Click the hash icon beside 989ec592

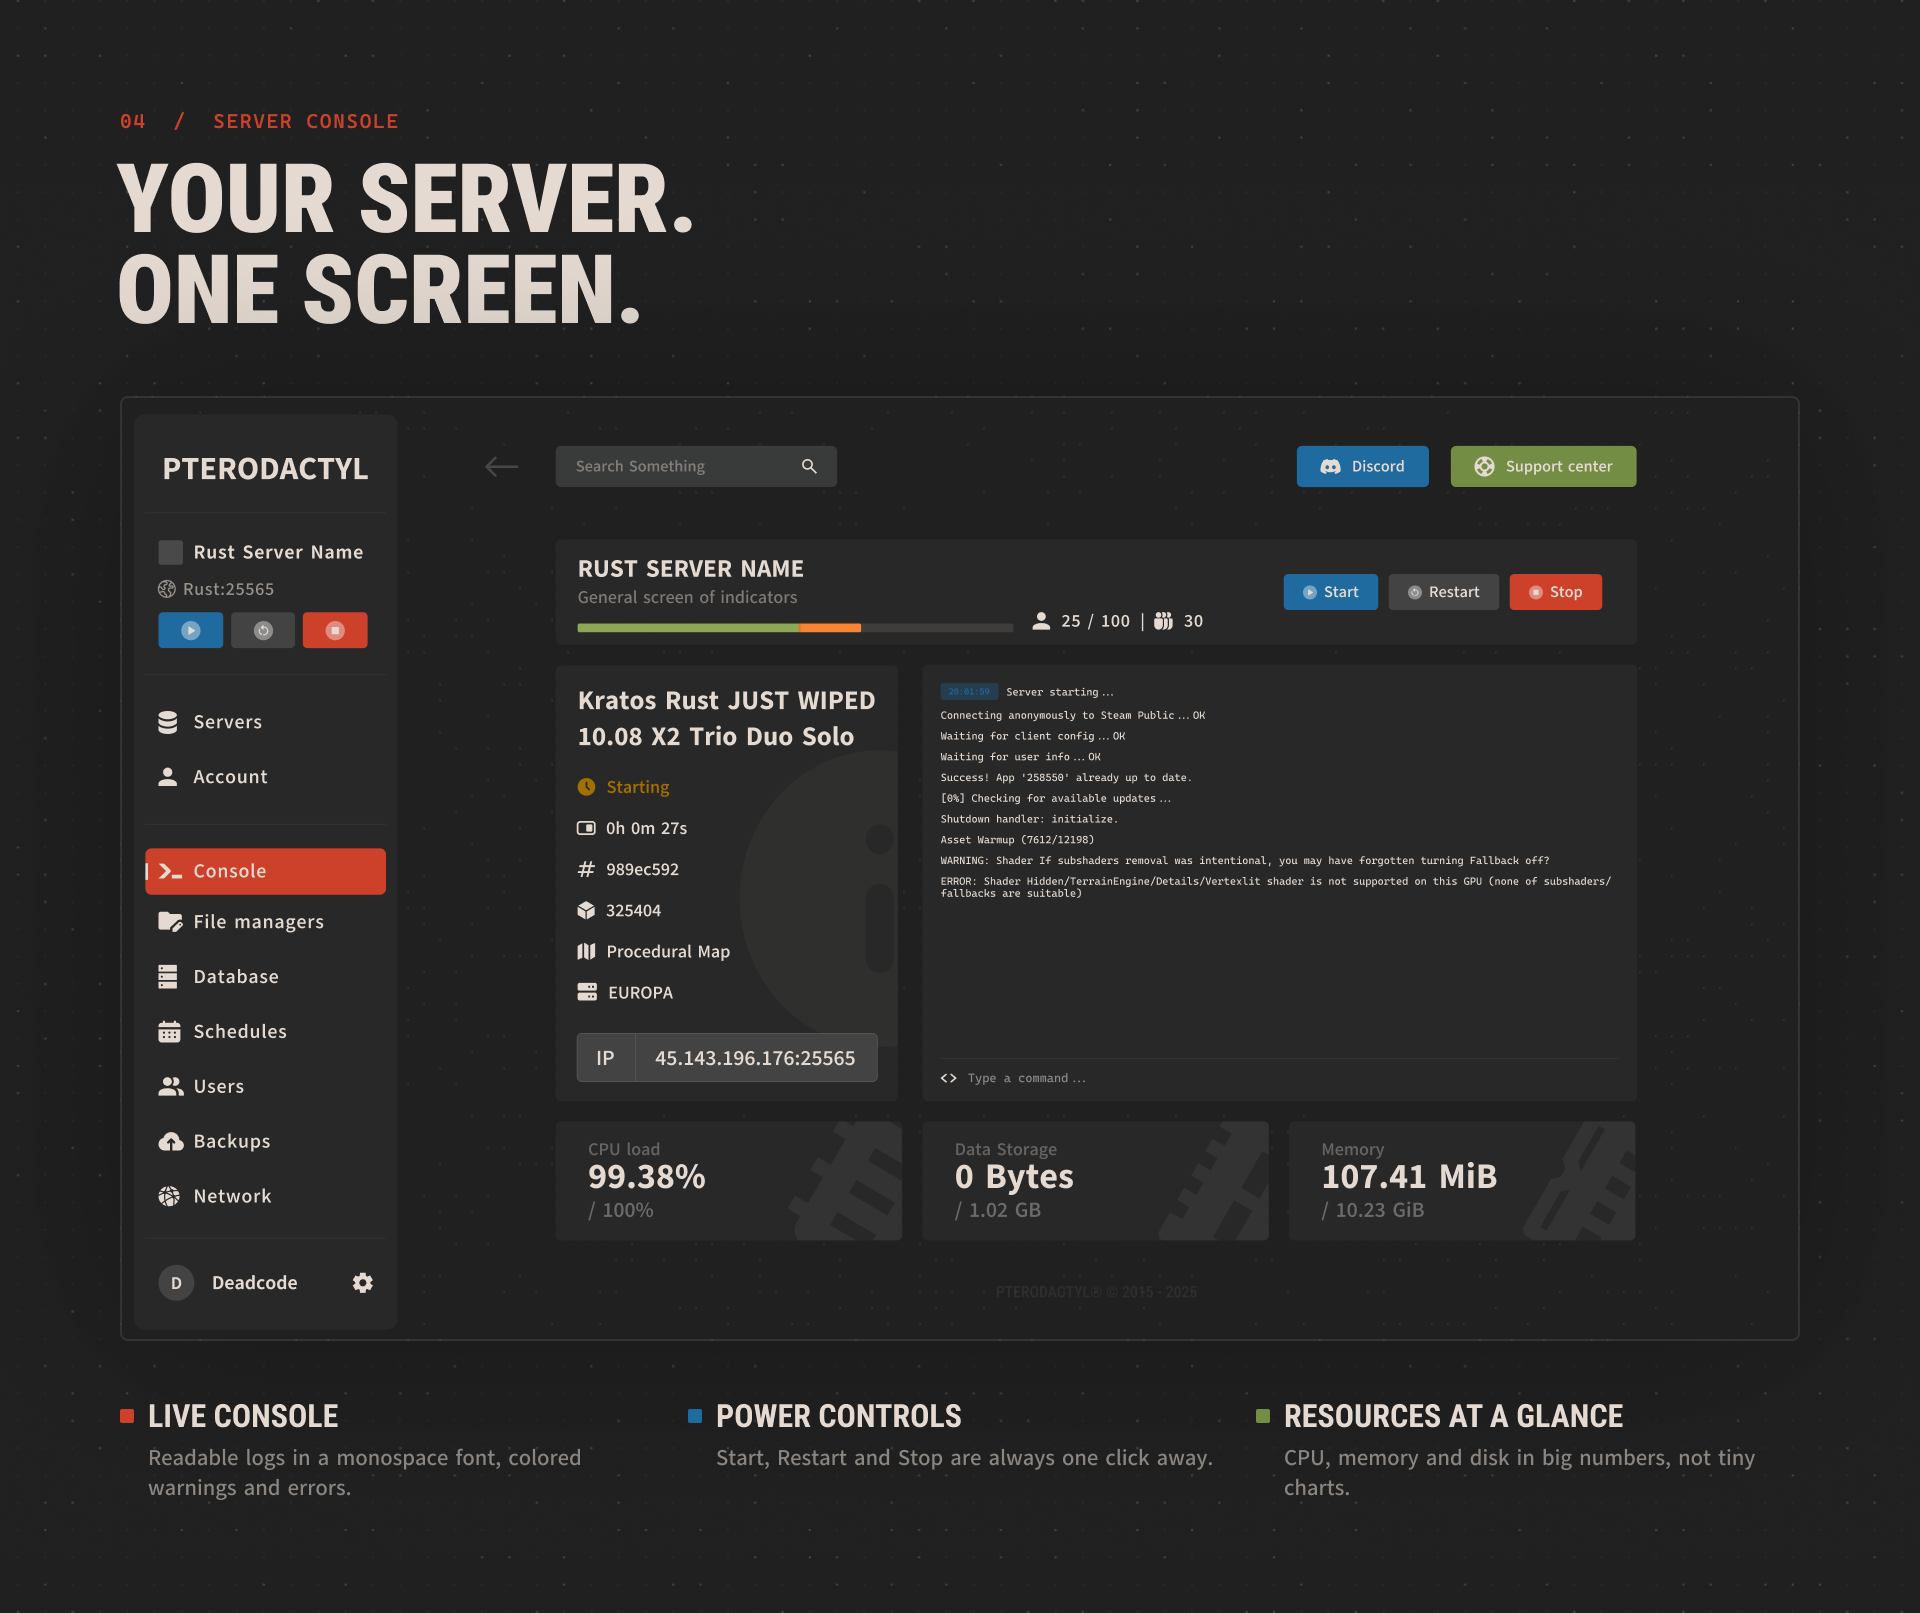click(x=586, y=869)
